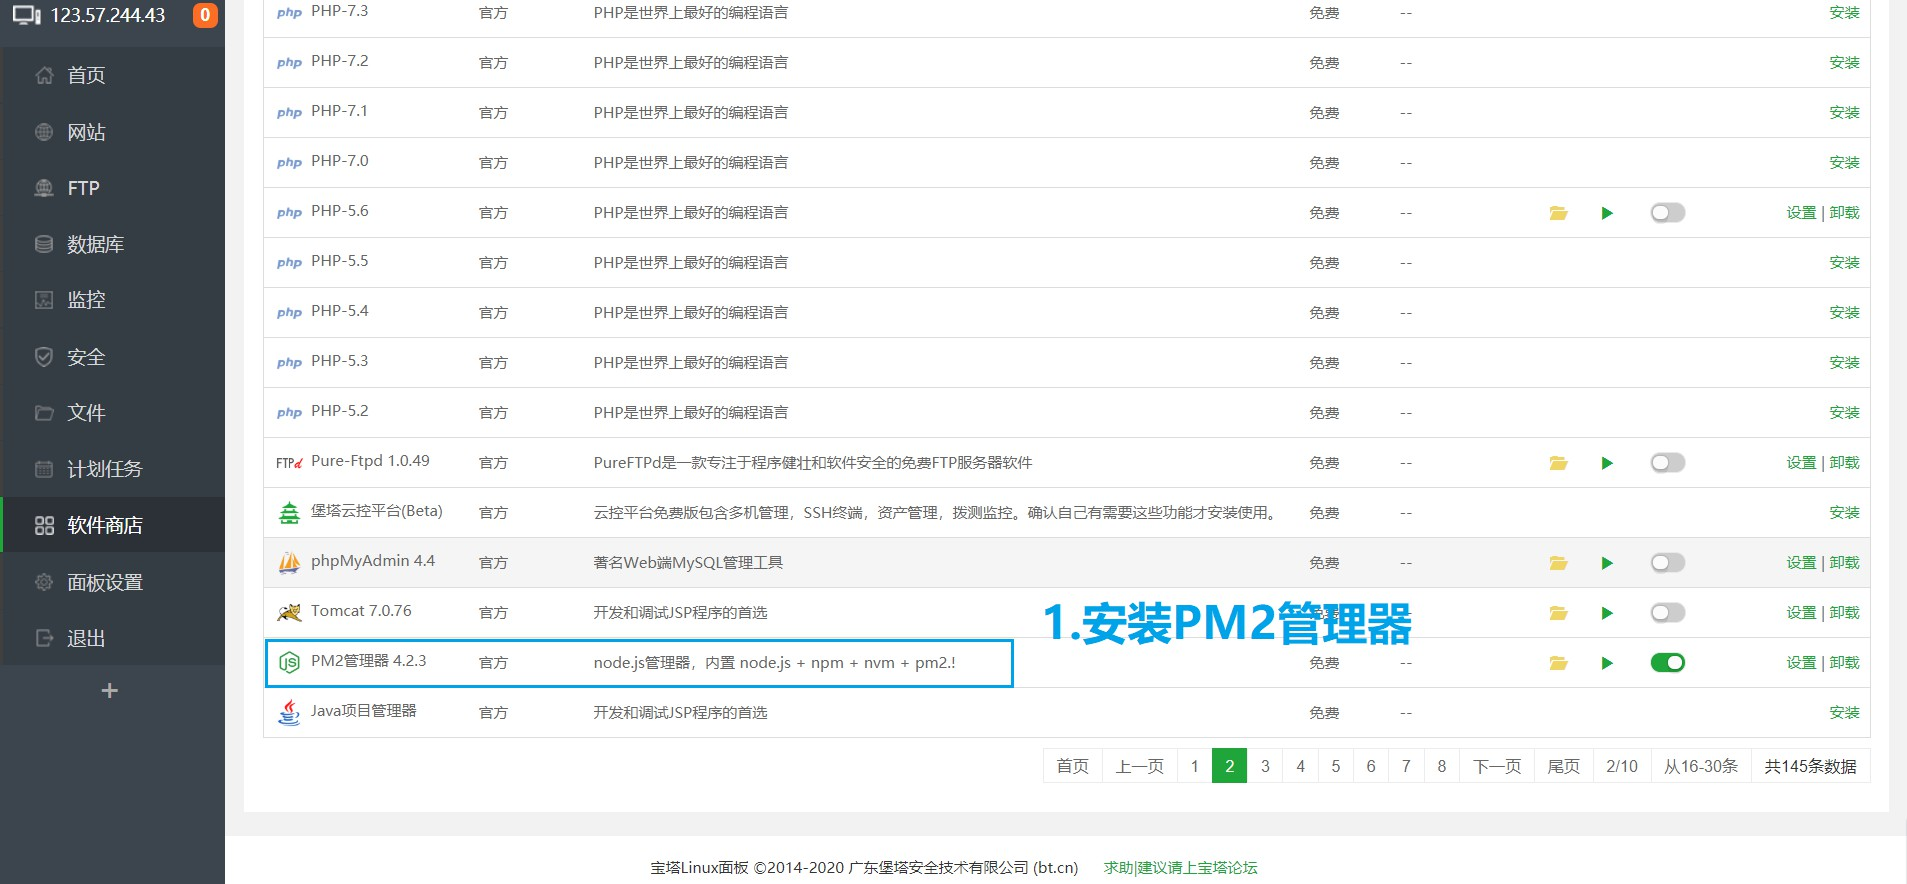
Task: Go to 上一页 previous page
Action: point(1140,766)
